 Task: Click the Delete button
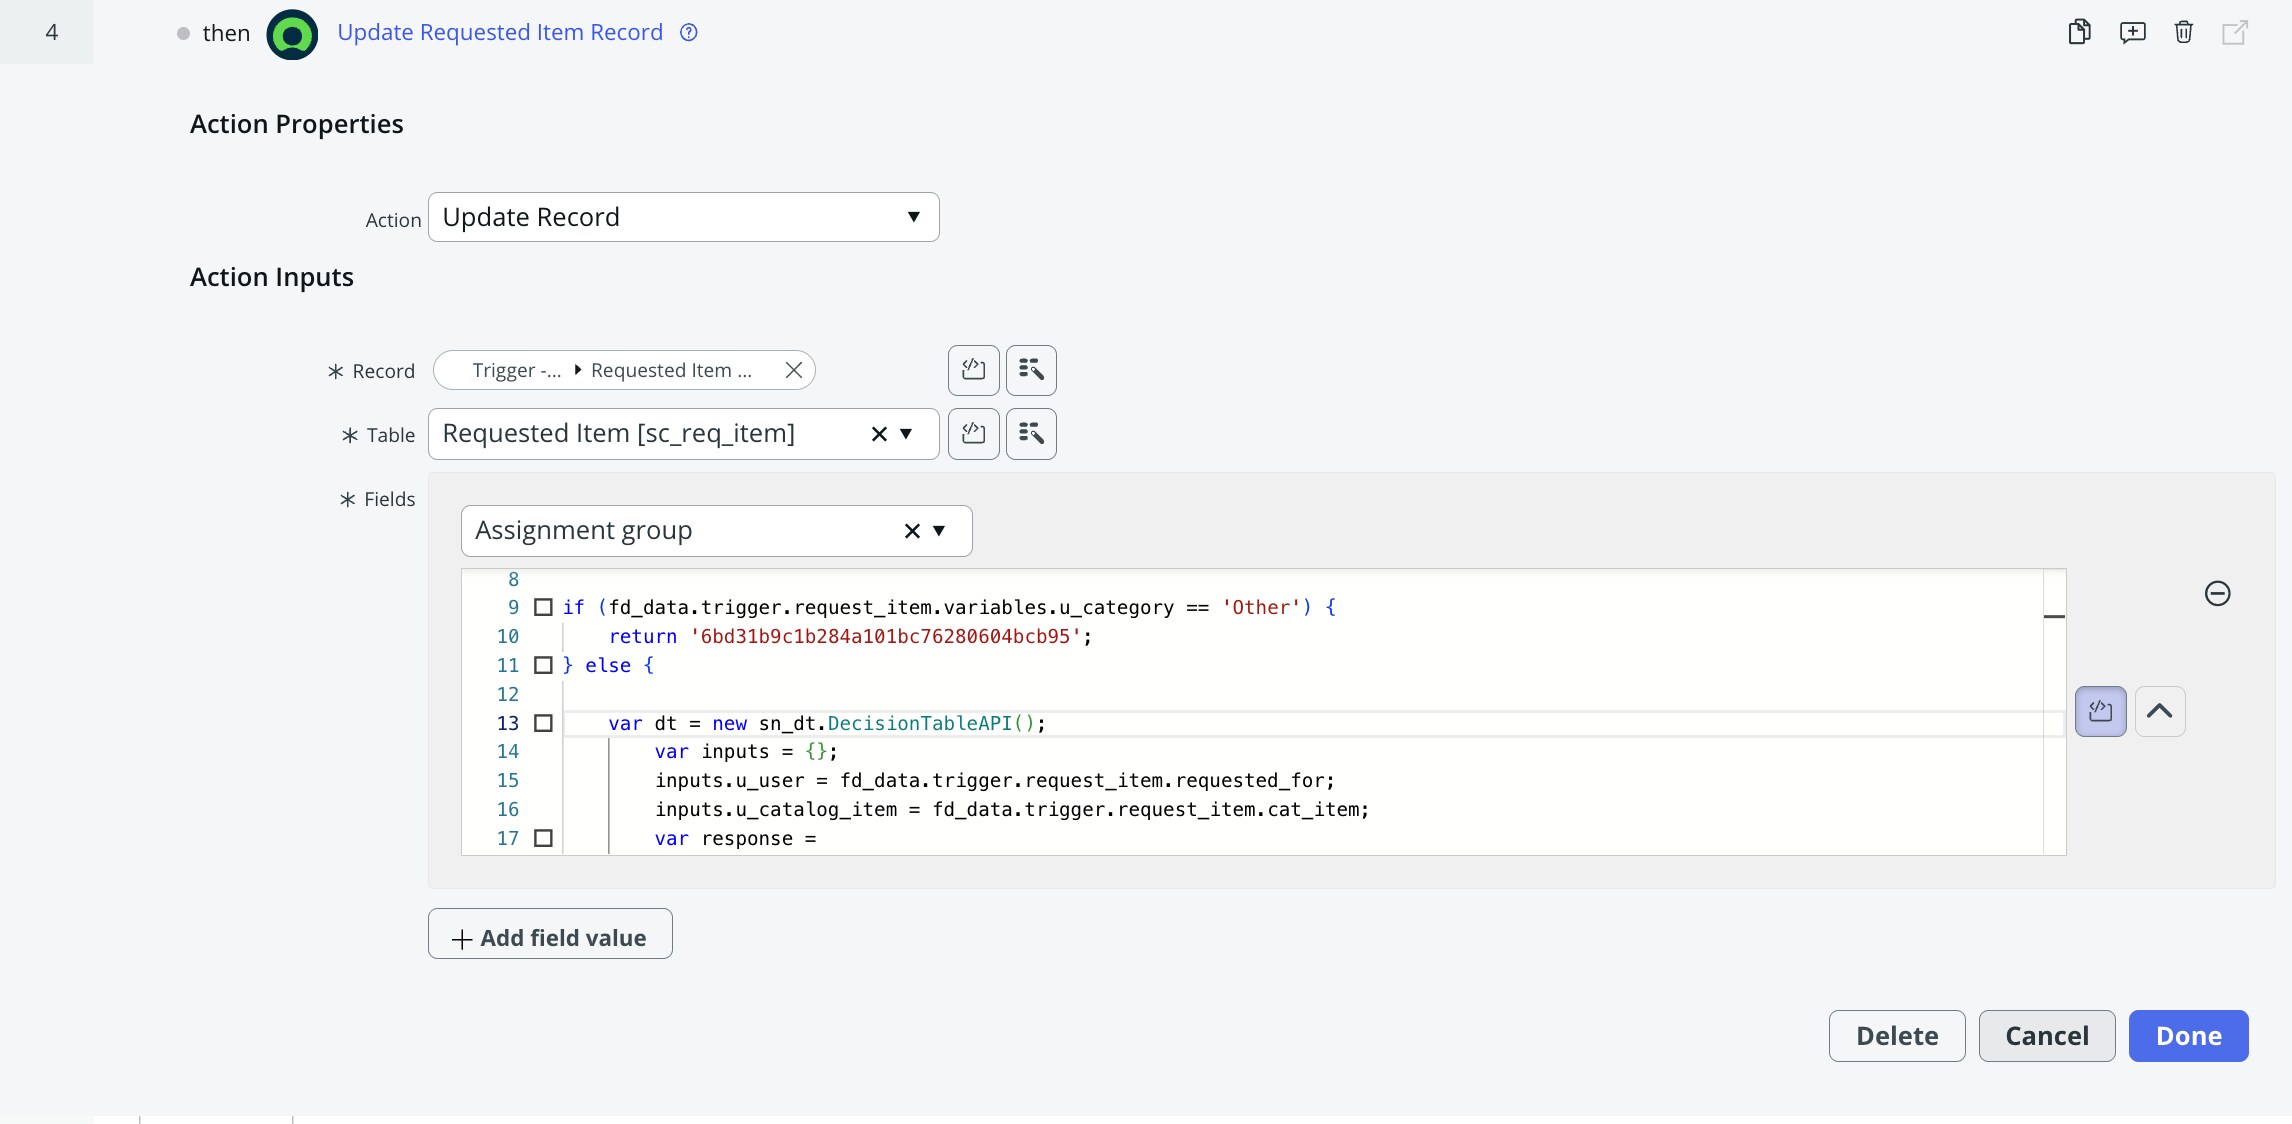tap(1897, 1036)
